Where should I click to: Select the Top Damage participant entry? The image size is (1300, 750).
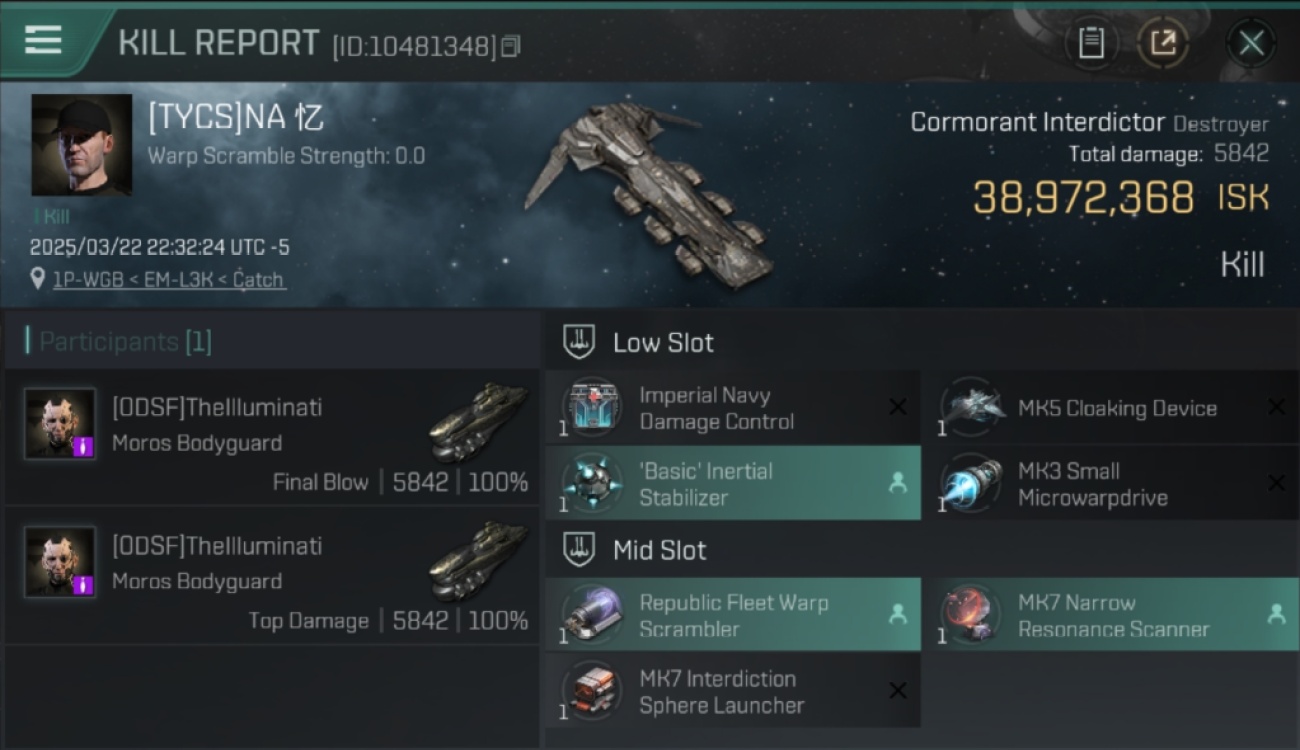(271, 575)
